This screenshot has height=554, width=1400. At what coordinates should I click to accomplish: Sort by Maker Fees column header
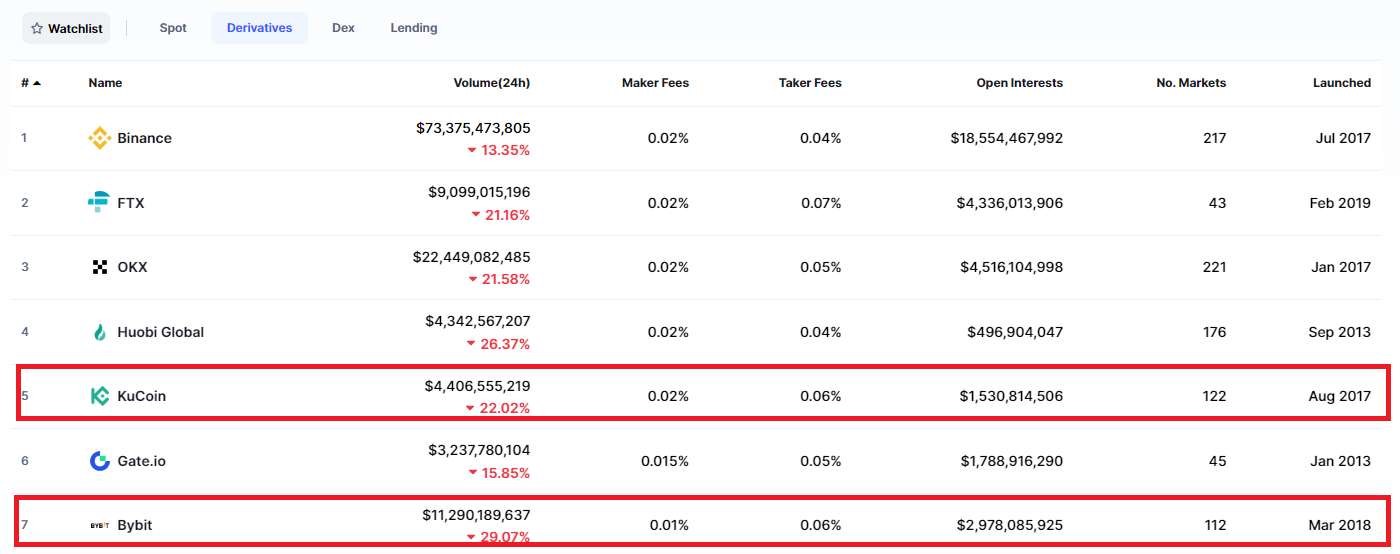(x=655, y=83)
